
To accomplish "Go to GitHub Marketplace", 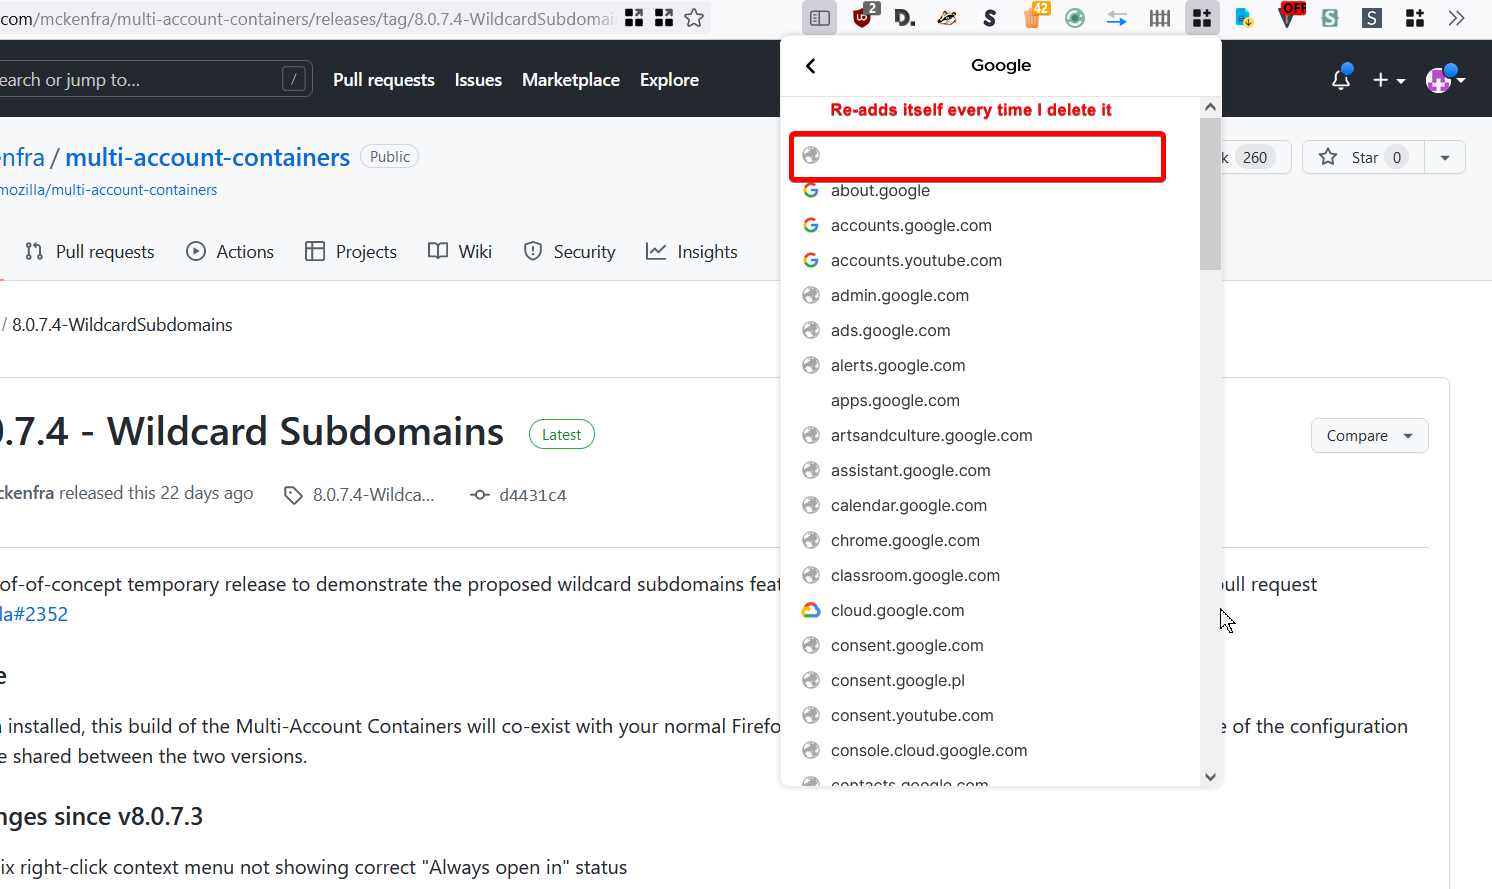I will point(571,80).
